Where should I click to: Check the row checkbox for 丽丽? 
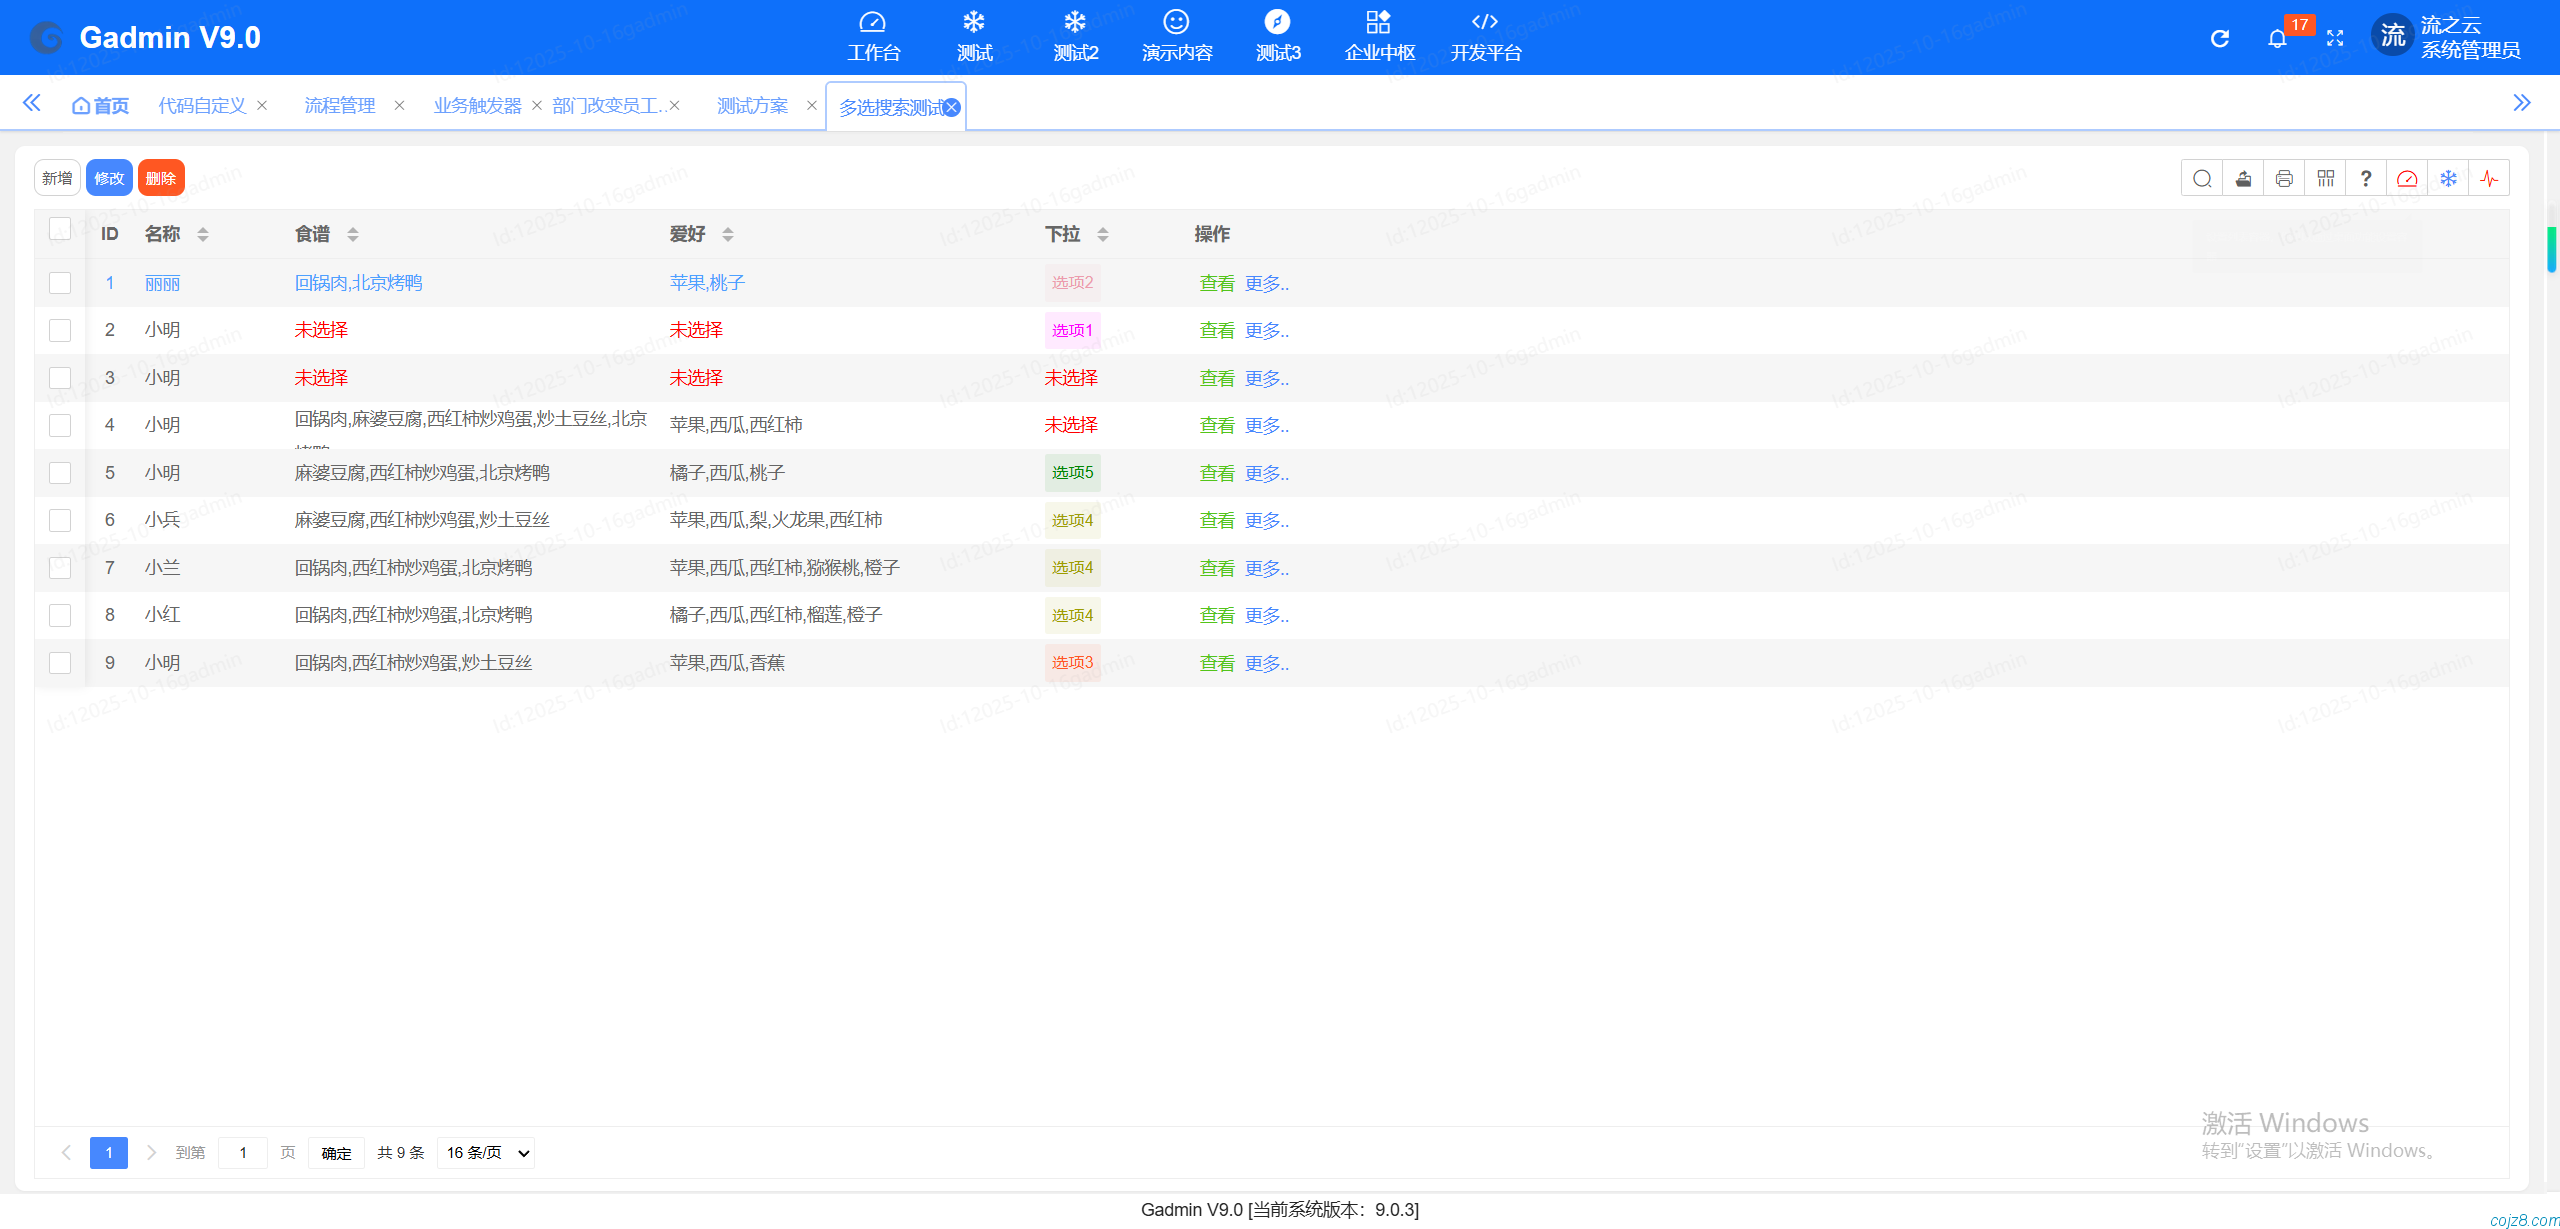(x=60, y=283)
